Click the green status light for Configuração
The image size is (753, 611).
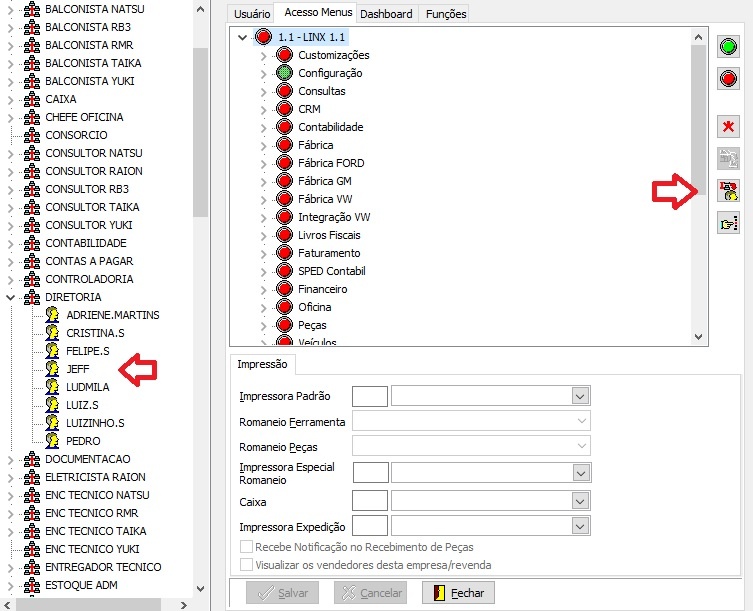coord(284,73)
